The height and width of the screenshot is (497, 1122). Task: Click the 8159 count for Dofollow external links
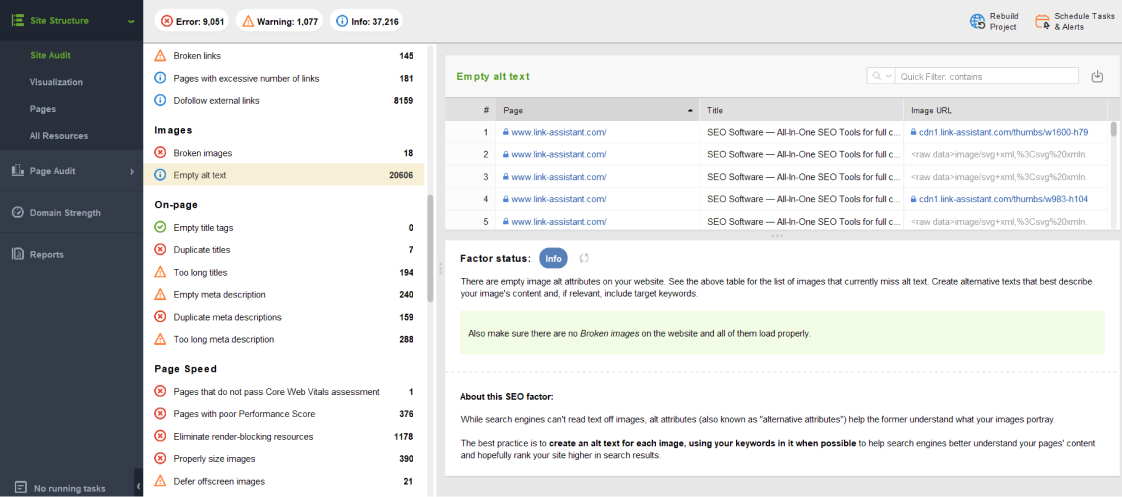click(403, 101)
